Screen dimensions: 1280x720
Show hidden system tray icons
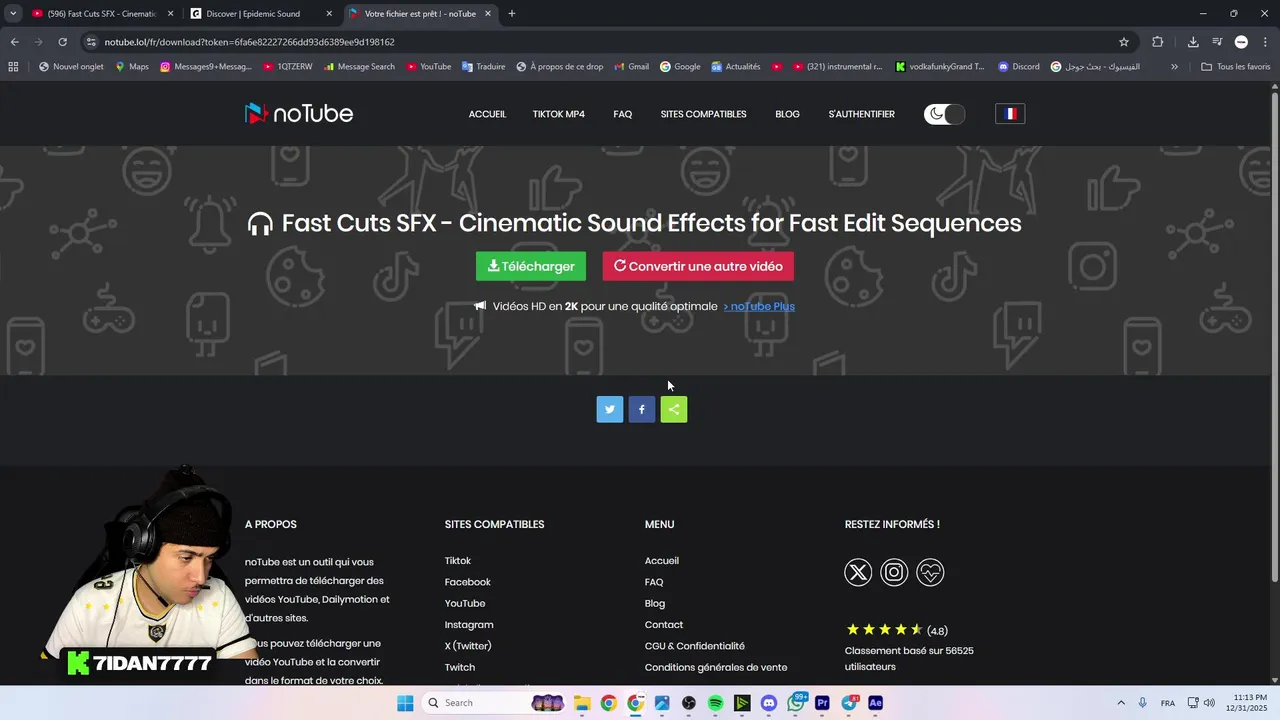point(1121,703)
